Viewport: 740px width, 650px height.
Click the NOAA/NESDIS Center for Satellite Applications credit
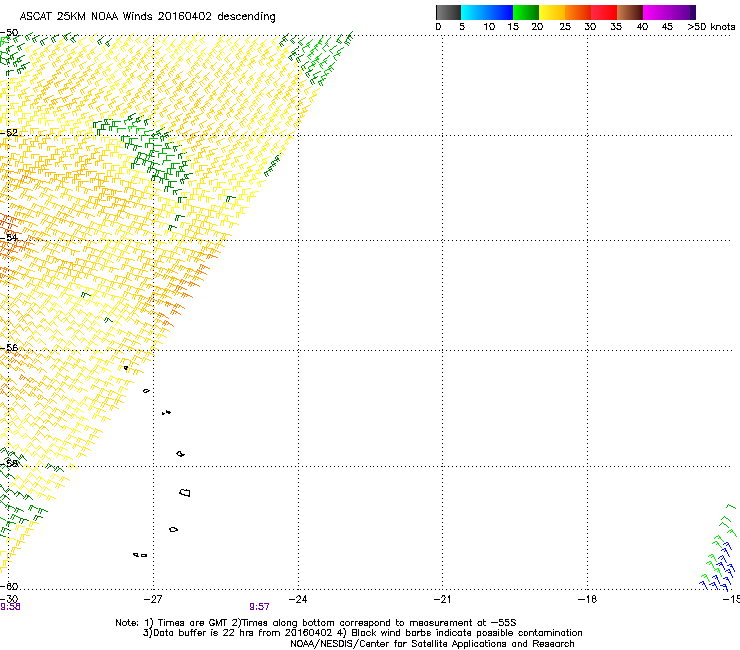click(432, 644)
